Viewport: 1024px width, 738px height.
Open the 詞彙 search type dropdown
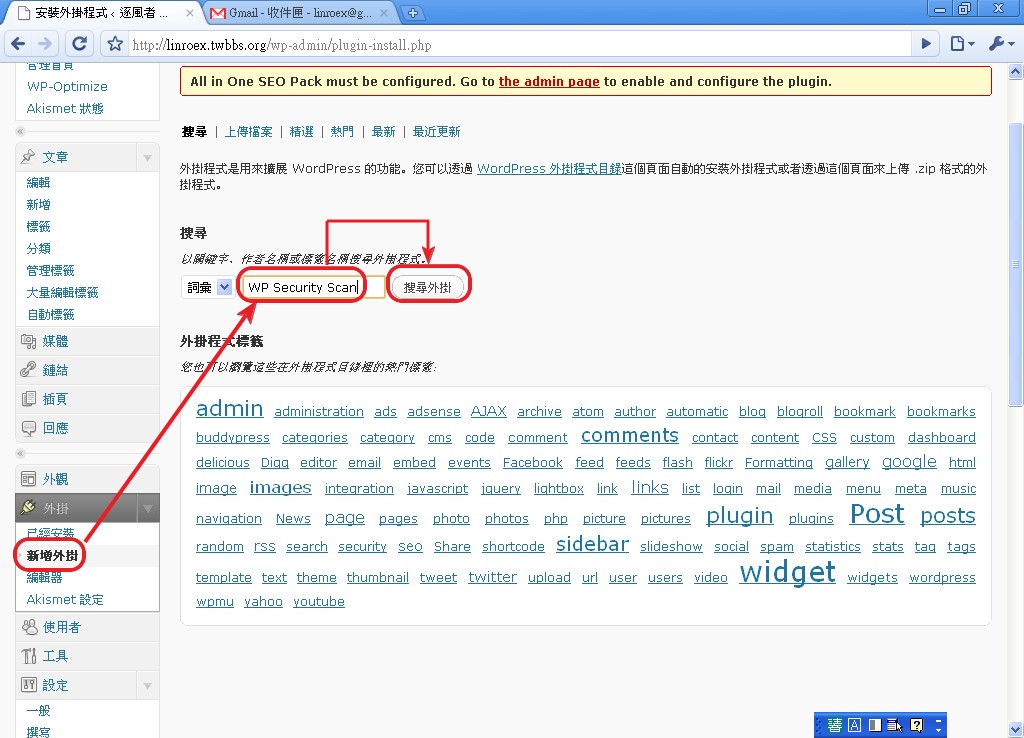coord(206,287)
